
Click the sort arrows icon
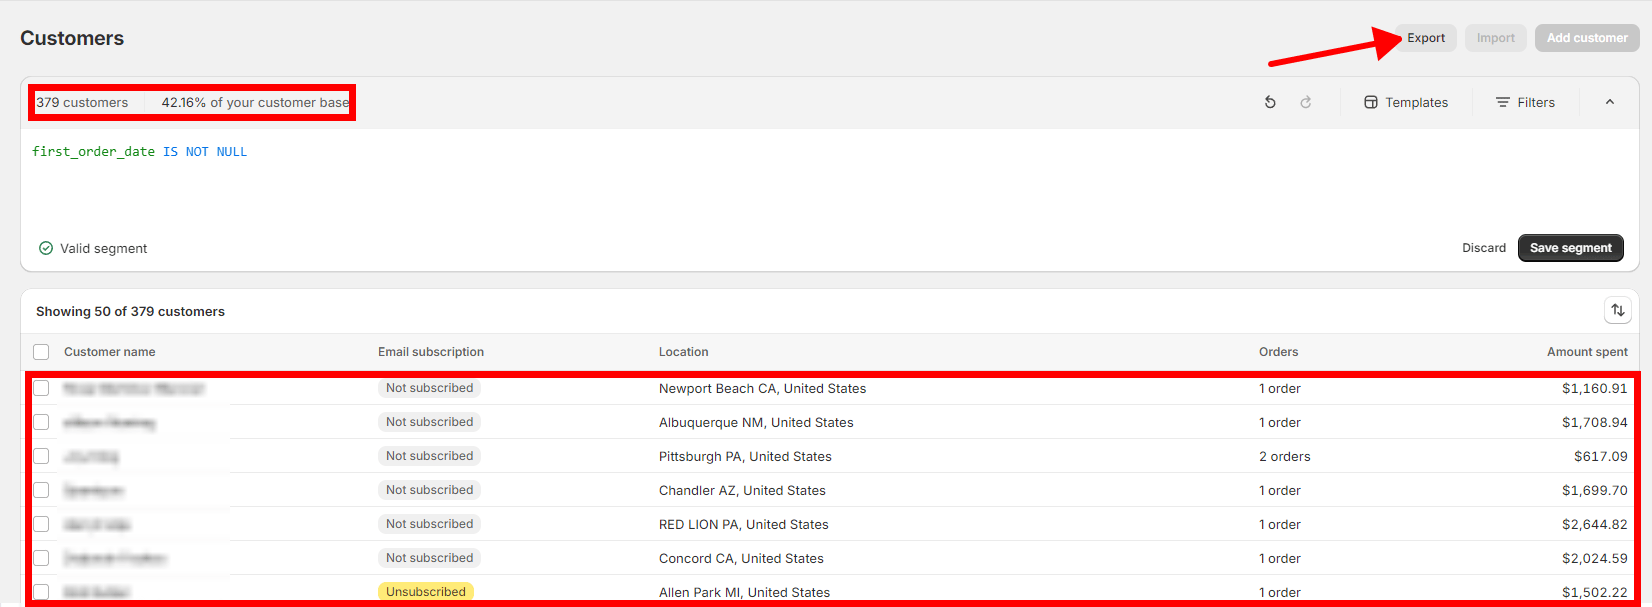click(1617, 311)
